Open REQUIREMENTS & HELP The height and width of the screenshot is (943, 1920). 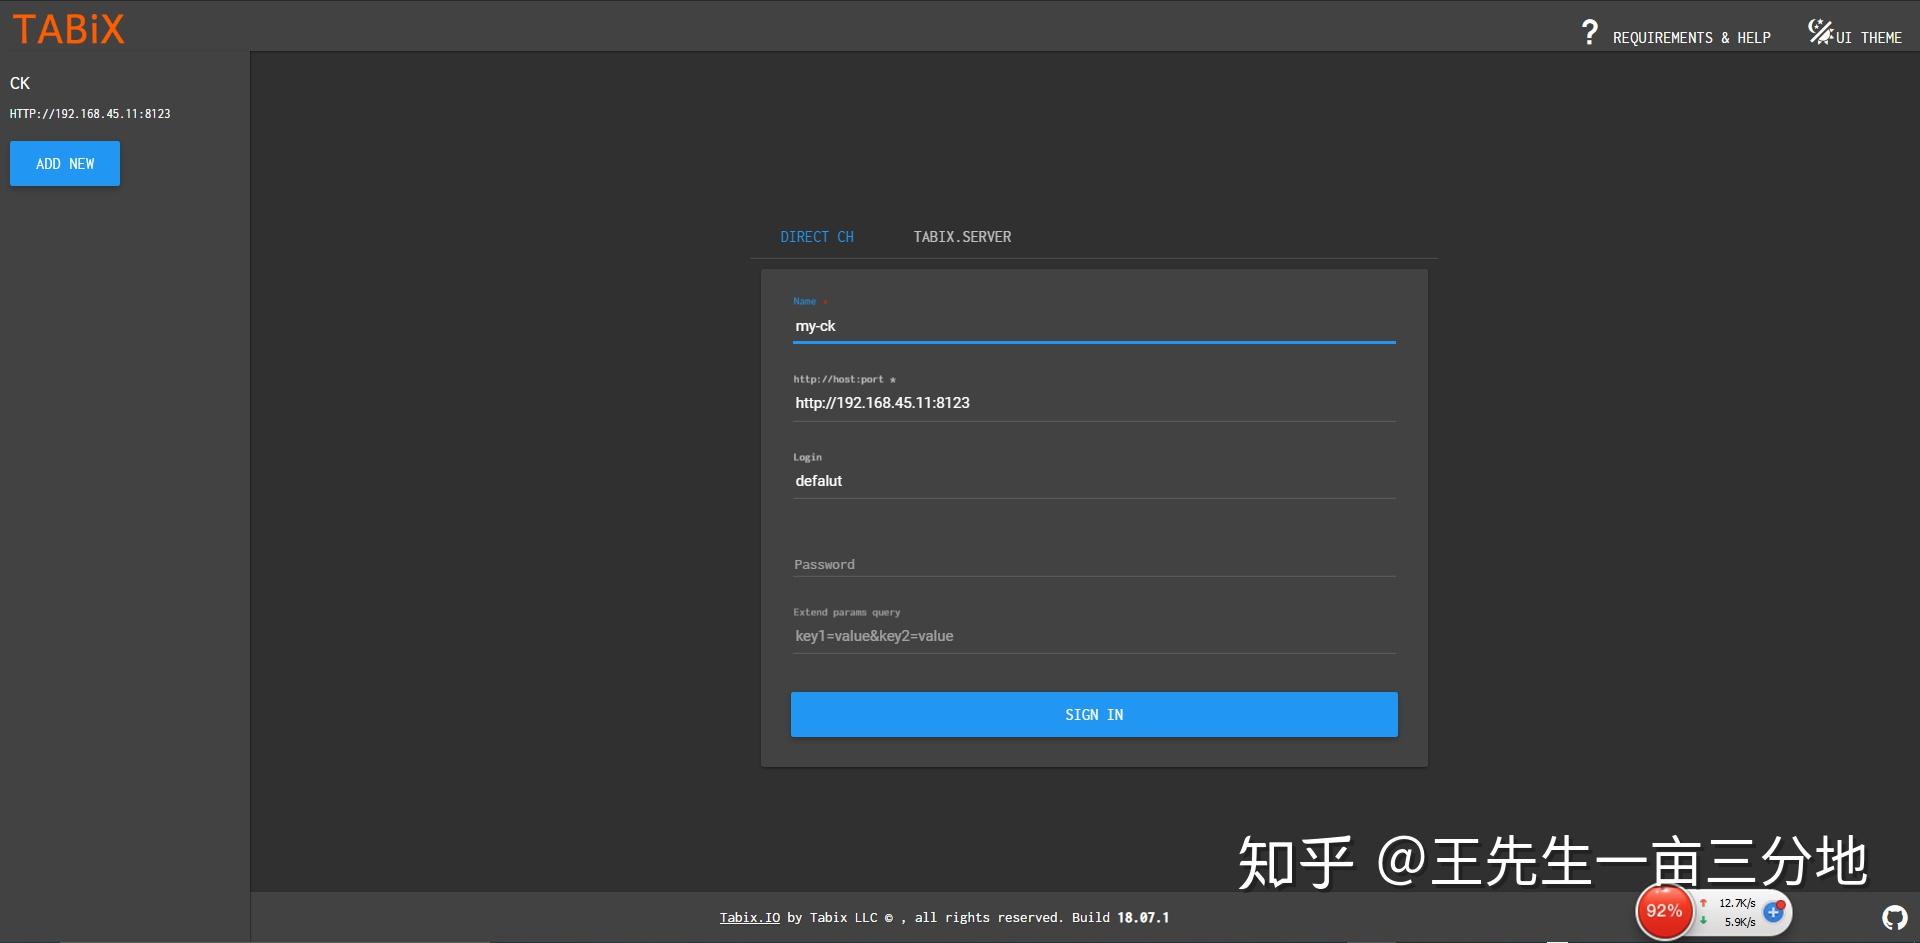click(x=1692, y=37)
